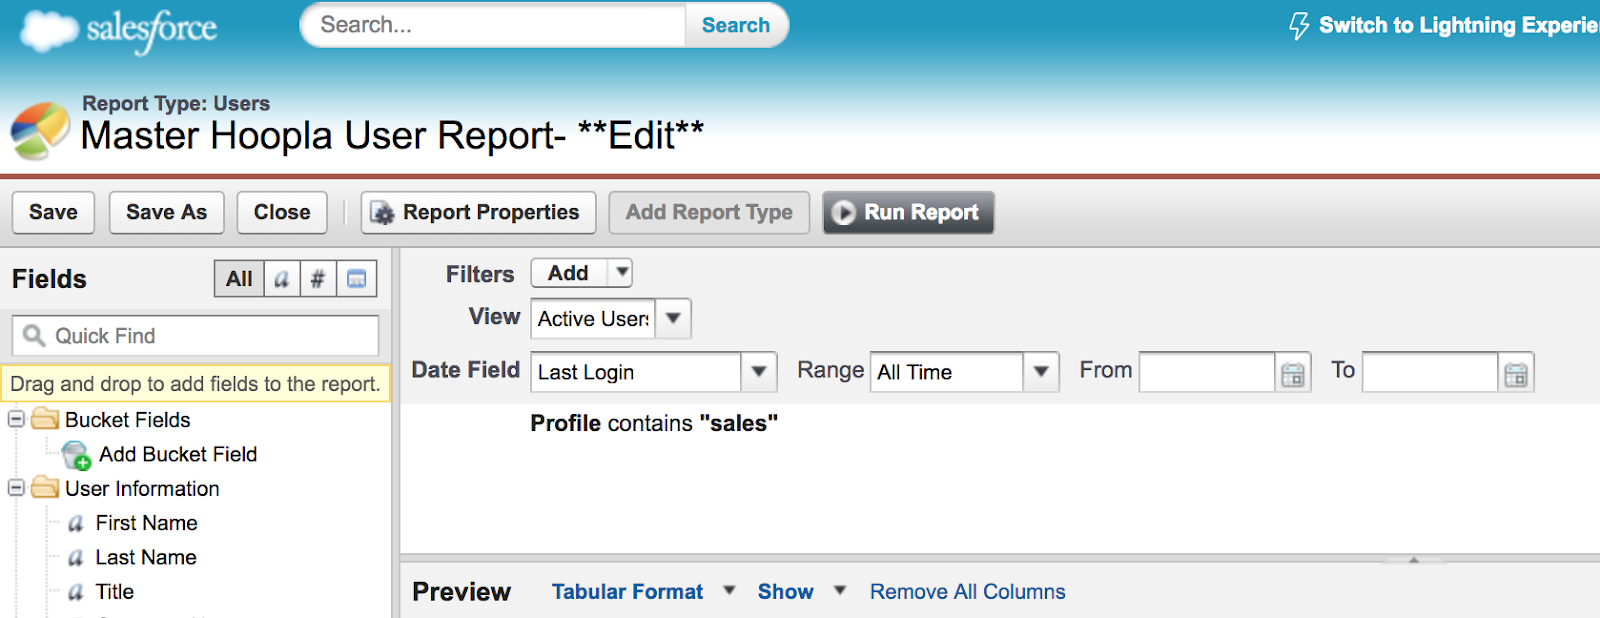Click the Profile contains "sales" filter
The width and height of the screenshot is (1600, 618).
pos(654,423)
